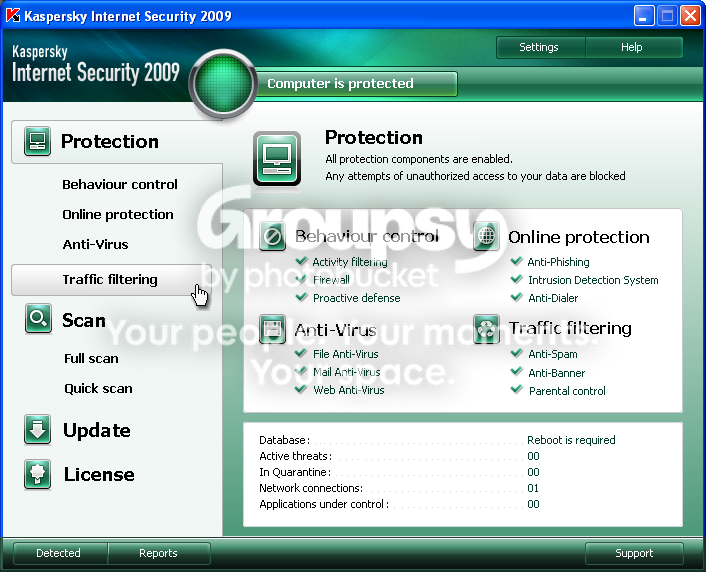Open Intrusion Detection System link
The width and height of the screenshot is (706, 572).
click(593, 280)
